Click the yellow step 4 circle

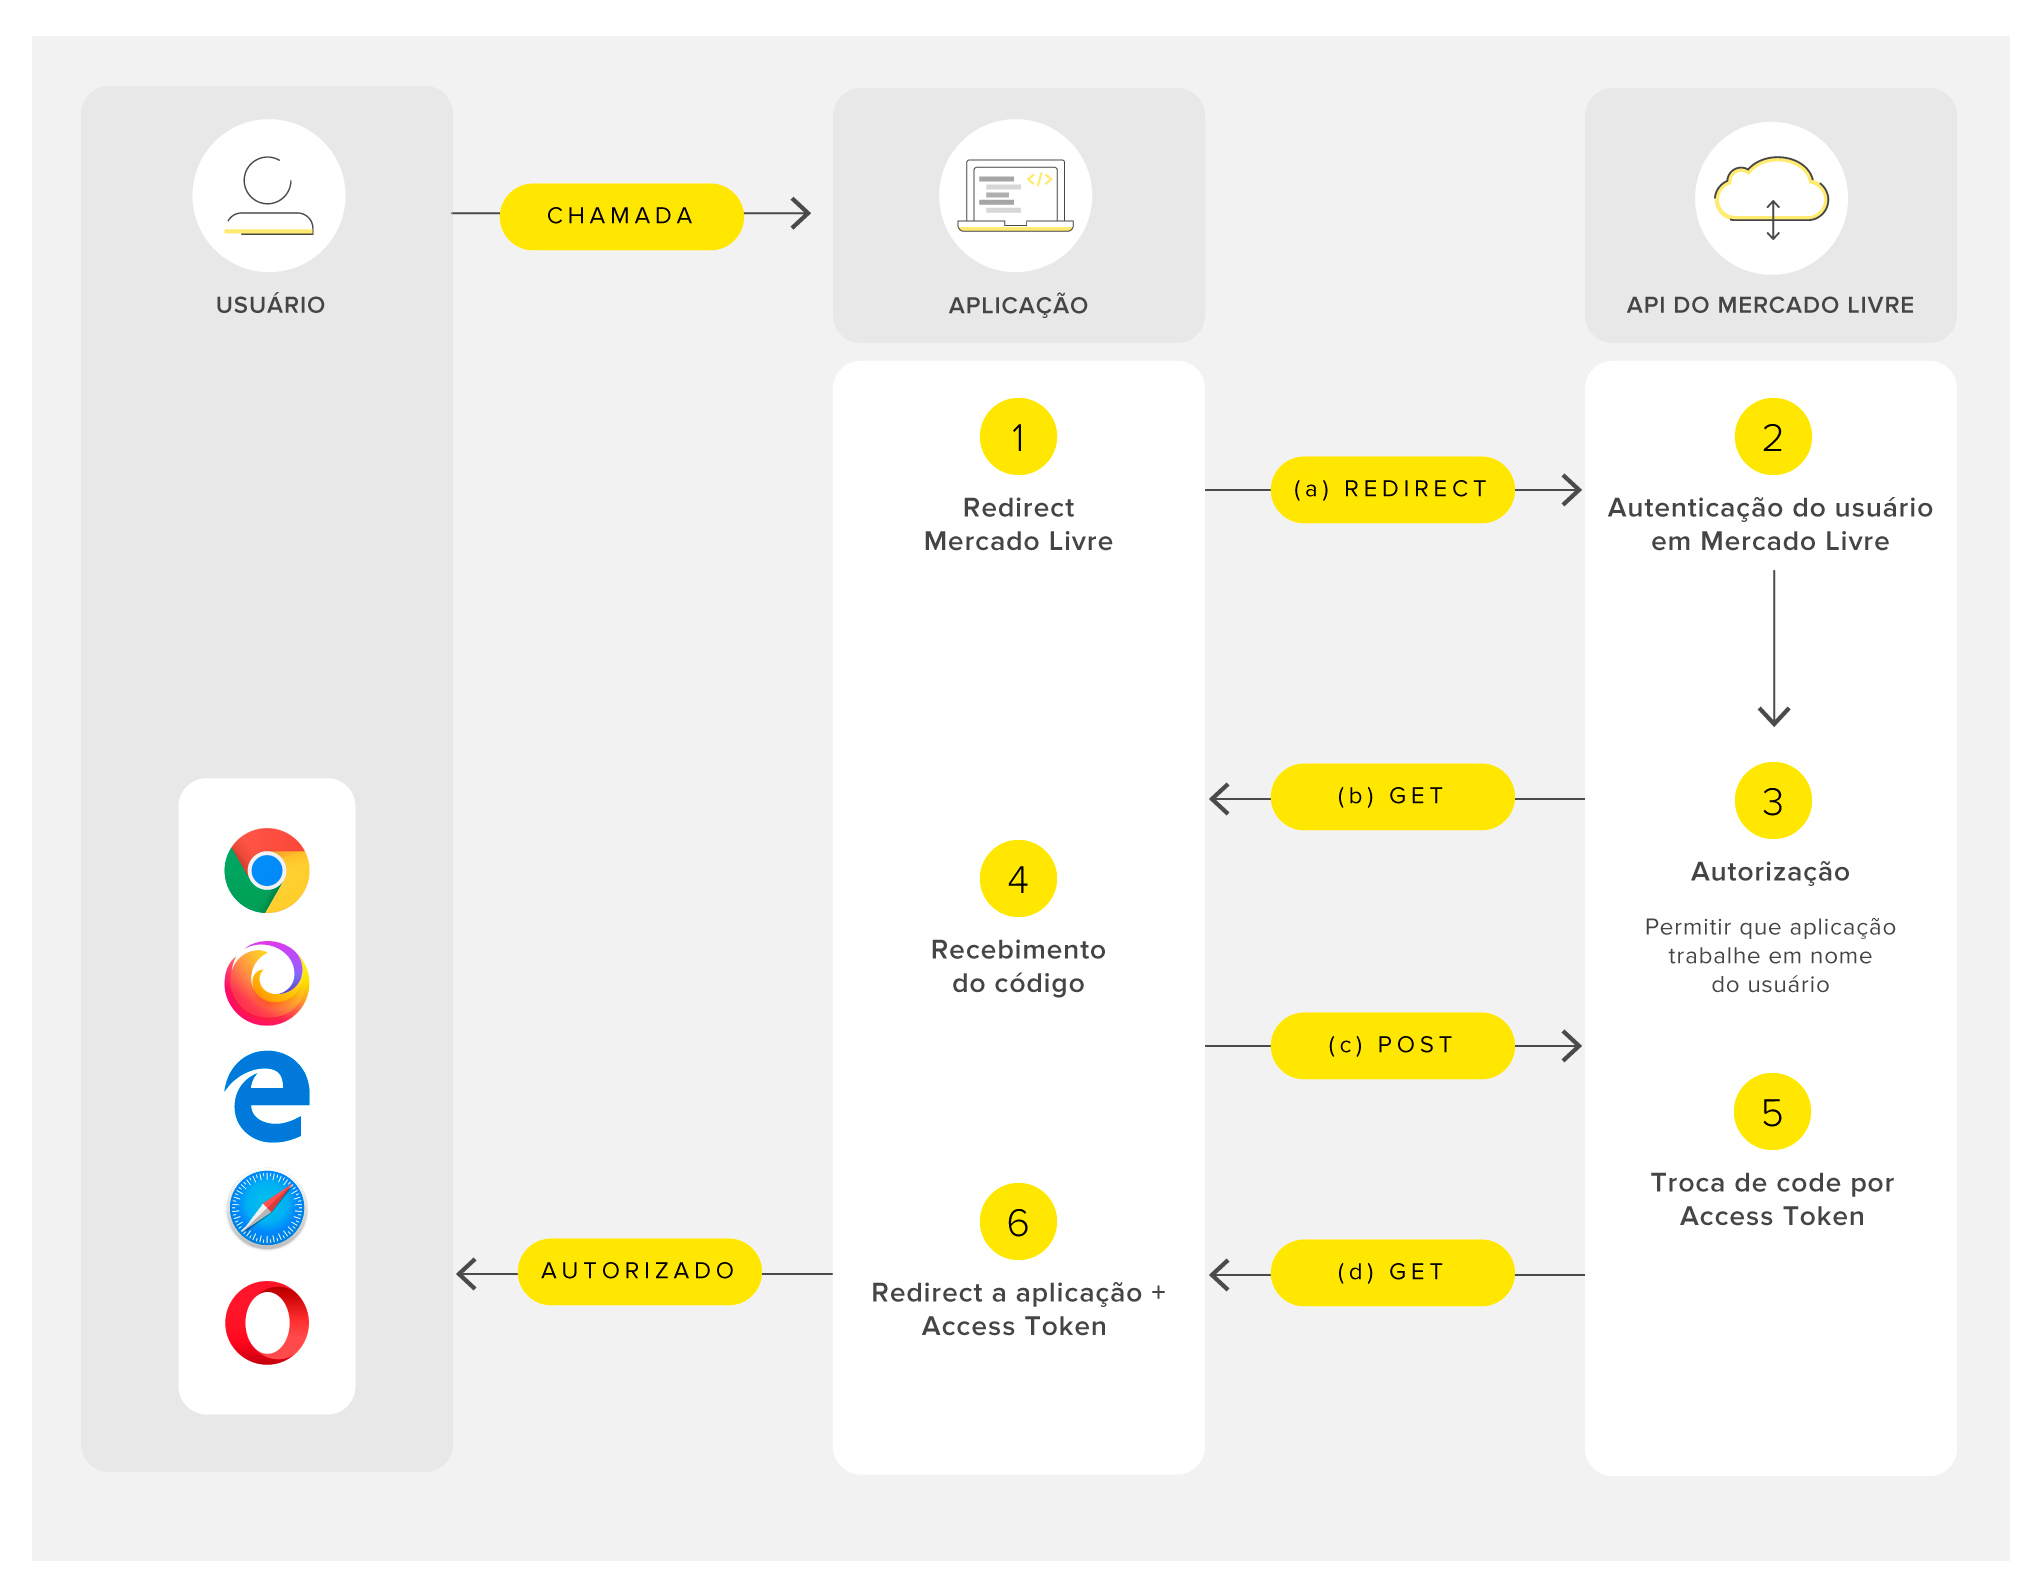(x=1018, y=879)
